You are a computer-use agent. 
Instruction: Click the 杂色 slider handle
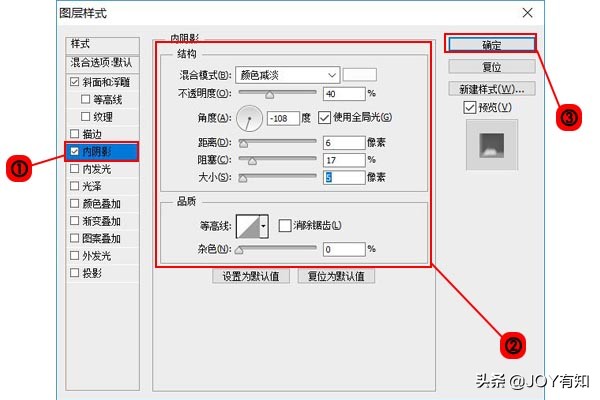coord(239,250)
